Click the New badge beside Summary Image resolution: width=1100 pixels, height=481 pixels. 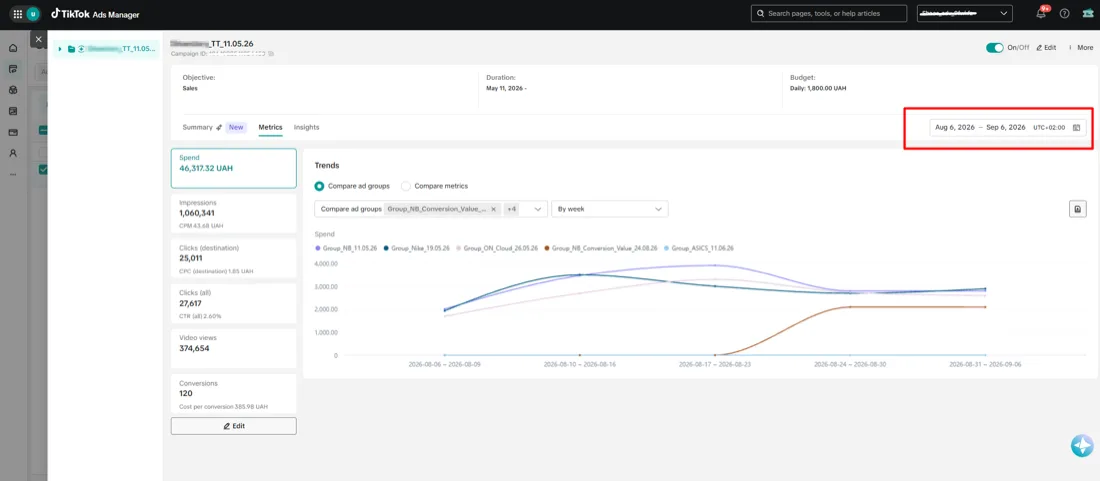pyautogui.click(x=236, y=128)
